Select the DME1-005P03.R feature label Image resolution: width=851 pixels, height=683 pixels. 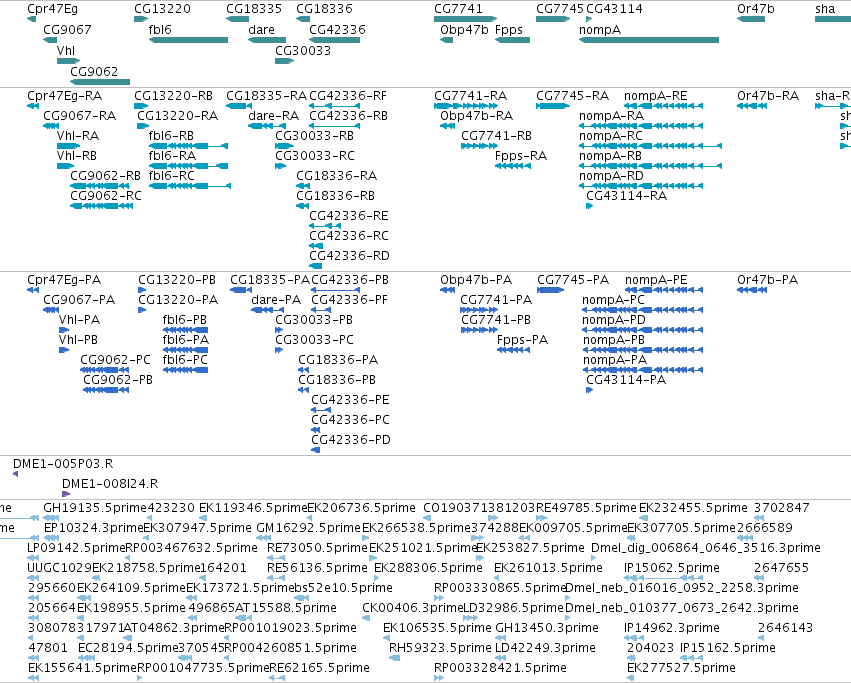(63, 464)
